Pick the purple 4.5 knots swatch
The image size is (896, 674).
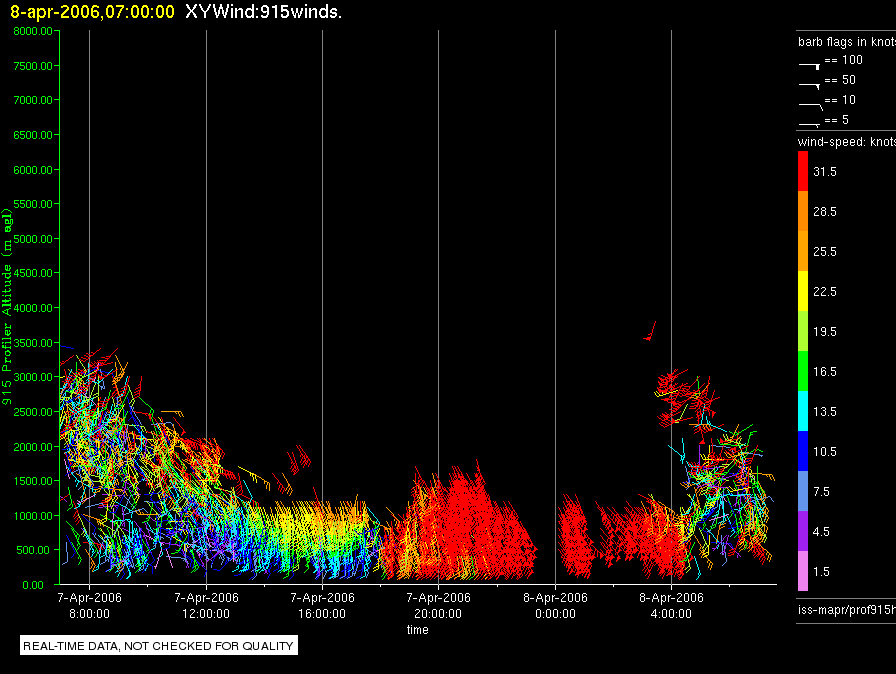click(x=803, y=531)
